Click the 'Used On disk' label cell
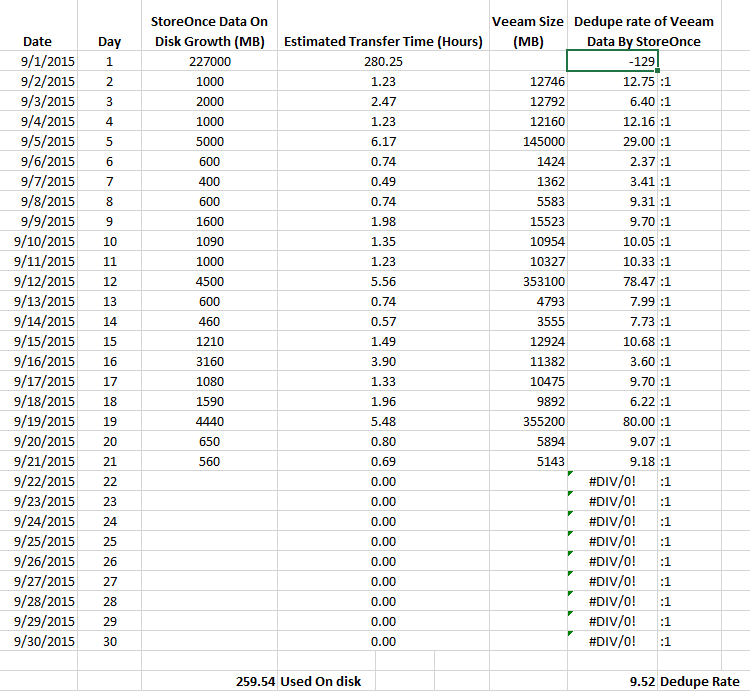 click(326, 681)
